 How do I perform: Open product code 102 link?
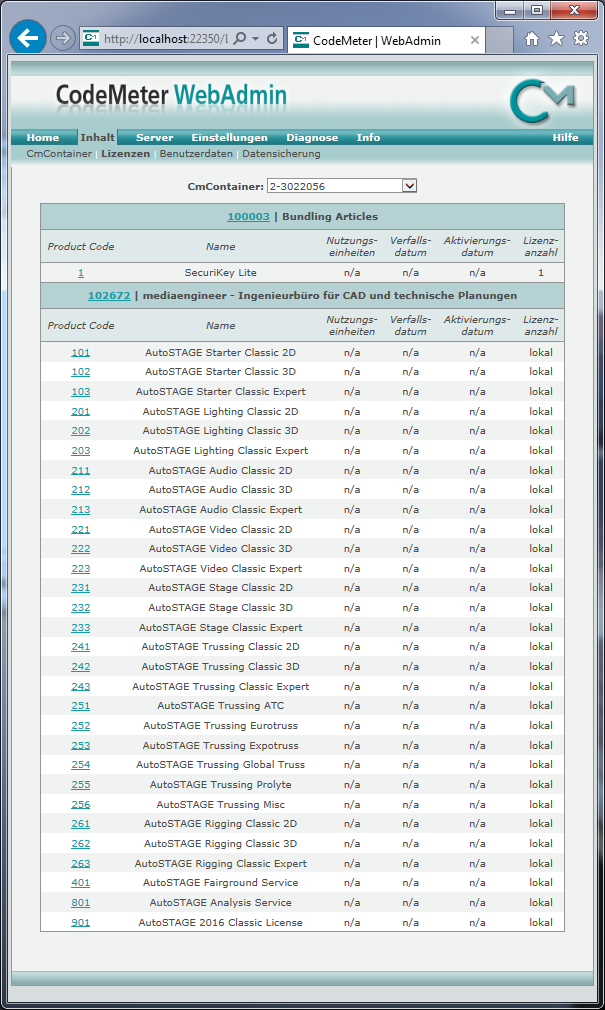pyautogui.click(x=81, y=372)
